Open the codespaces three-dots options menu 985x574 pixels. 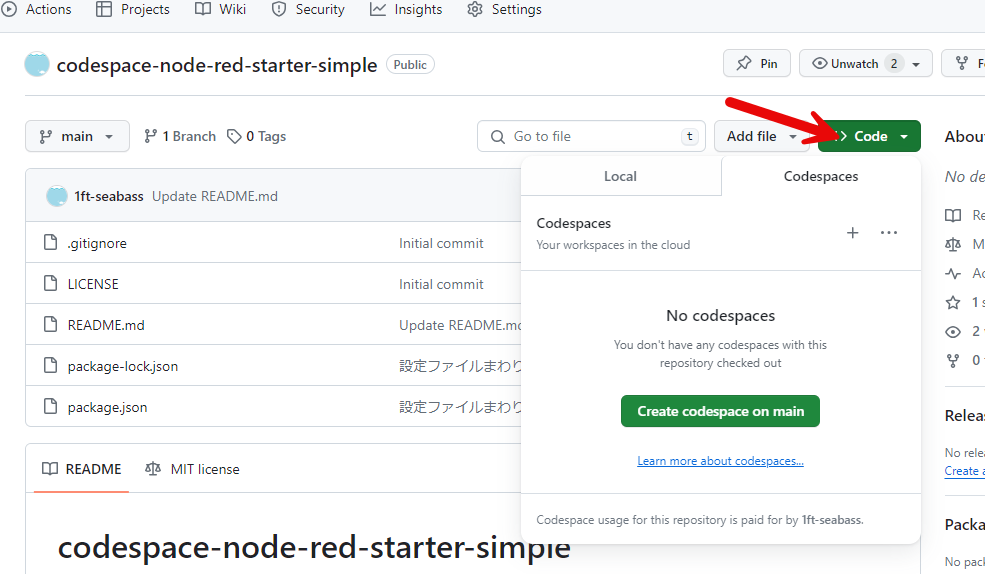pos(889,233)
